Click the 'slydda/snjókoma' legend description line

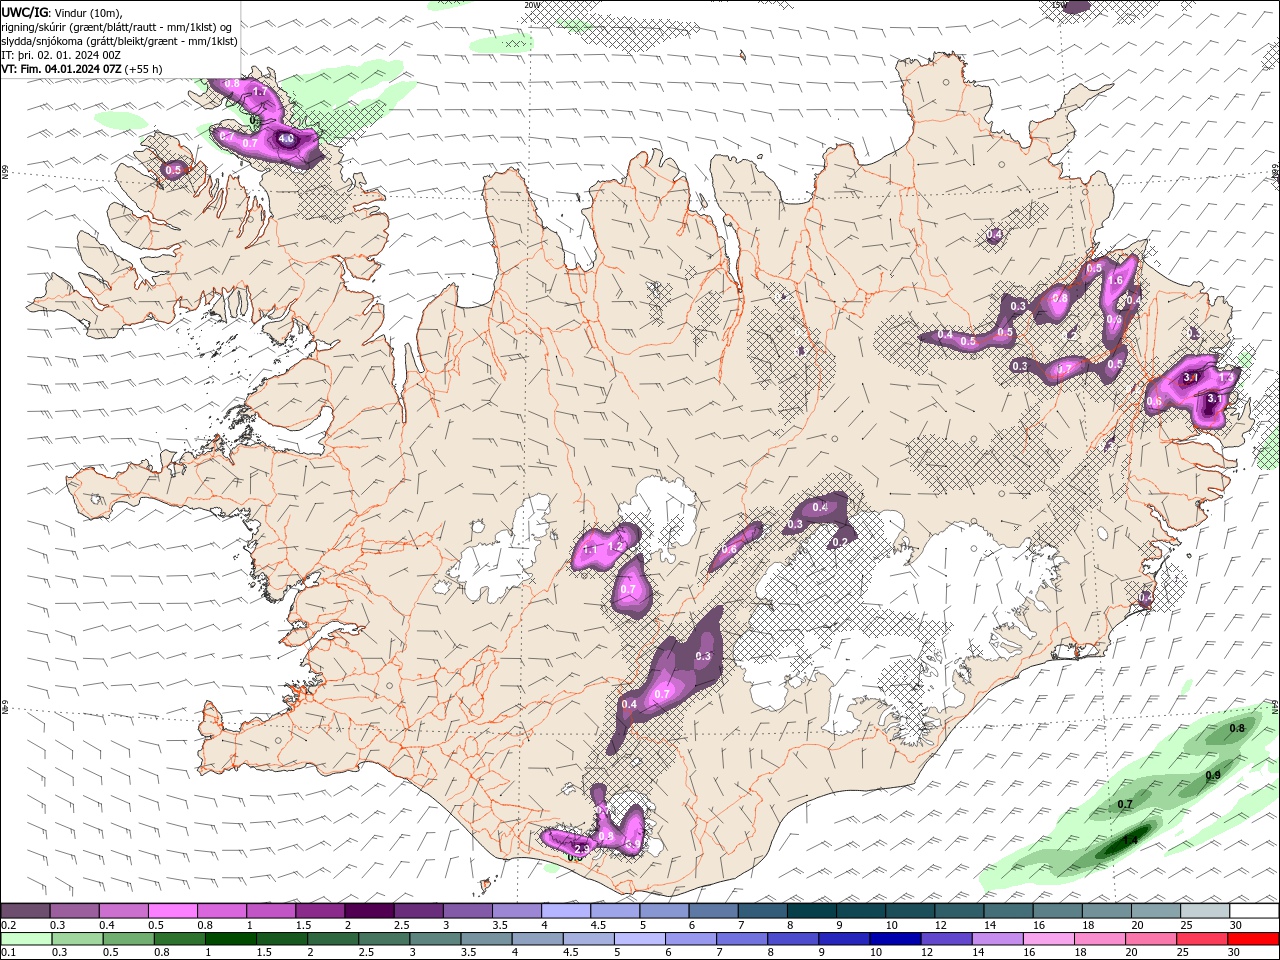coord(120,41)
